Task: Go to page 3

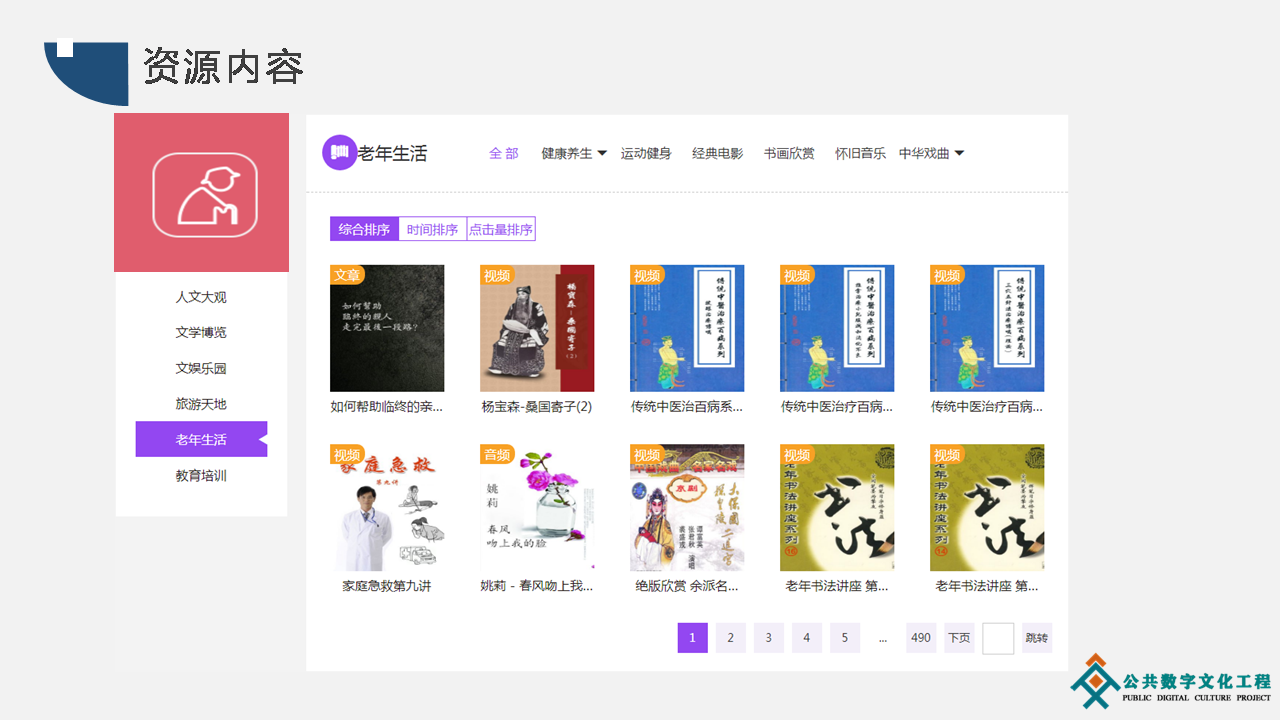Action: pyautogui.click(x=769, y=638)
